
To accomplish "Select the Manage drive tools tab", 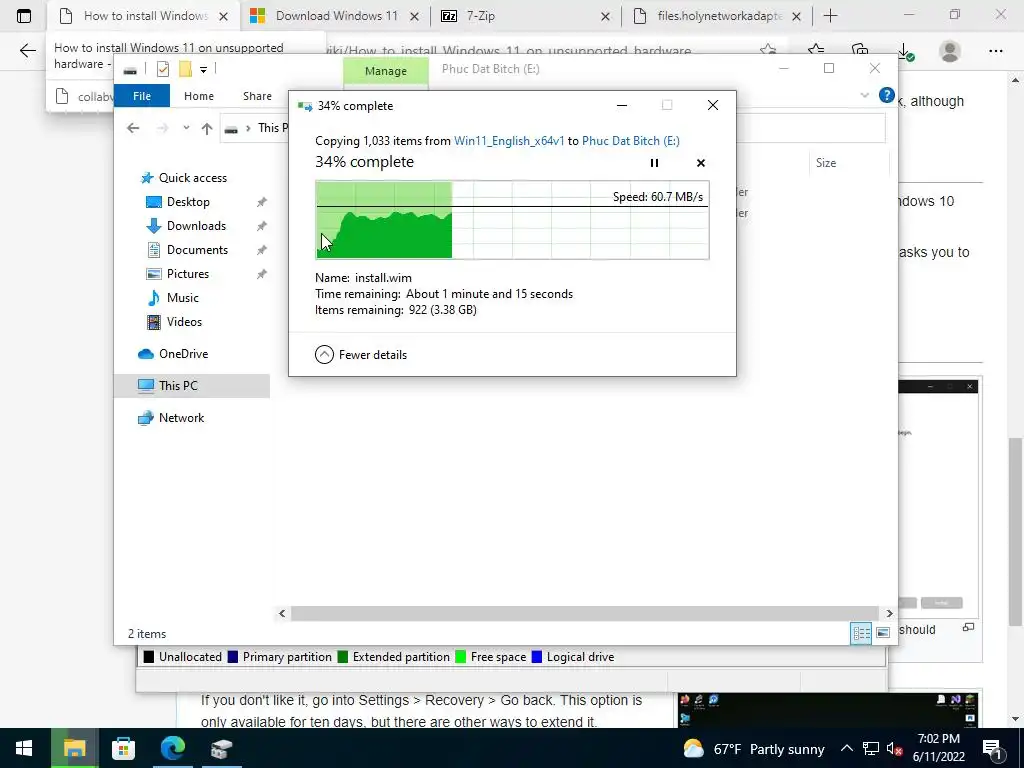I will [385, 71].
